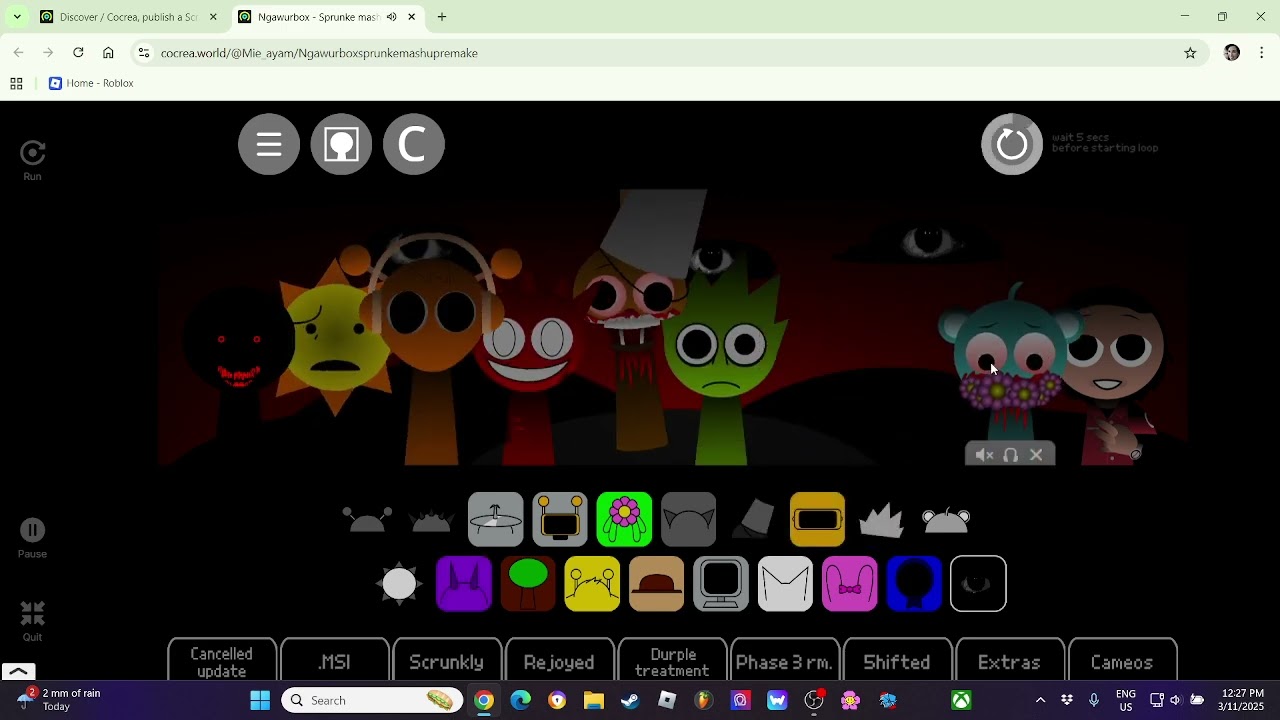Show hidden system tray icons
Viewport: 1280px width, 720px height.
click(1040, 700)
